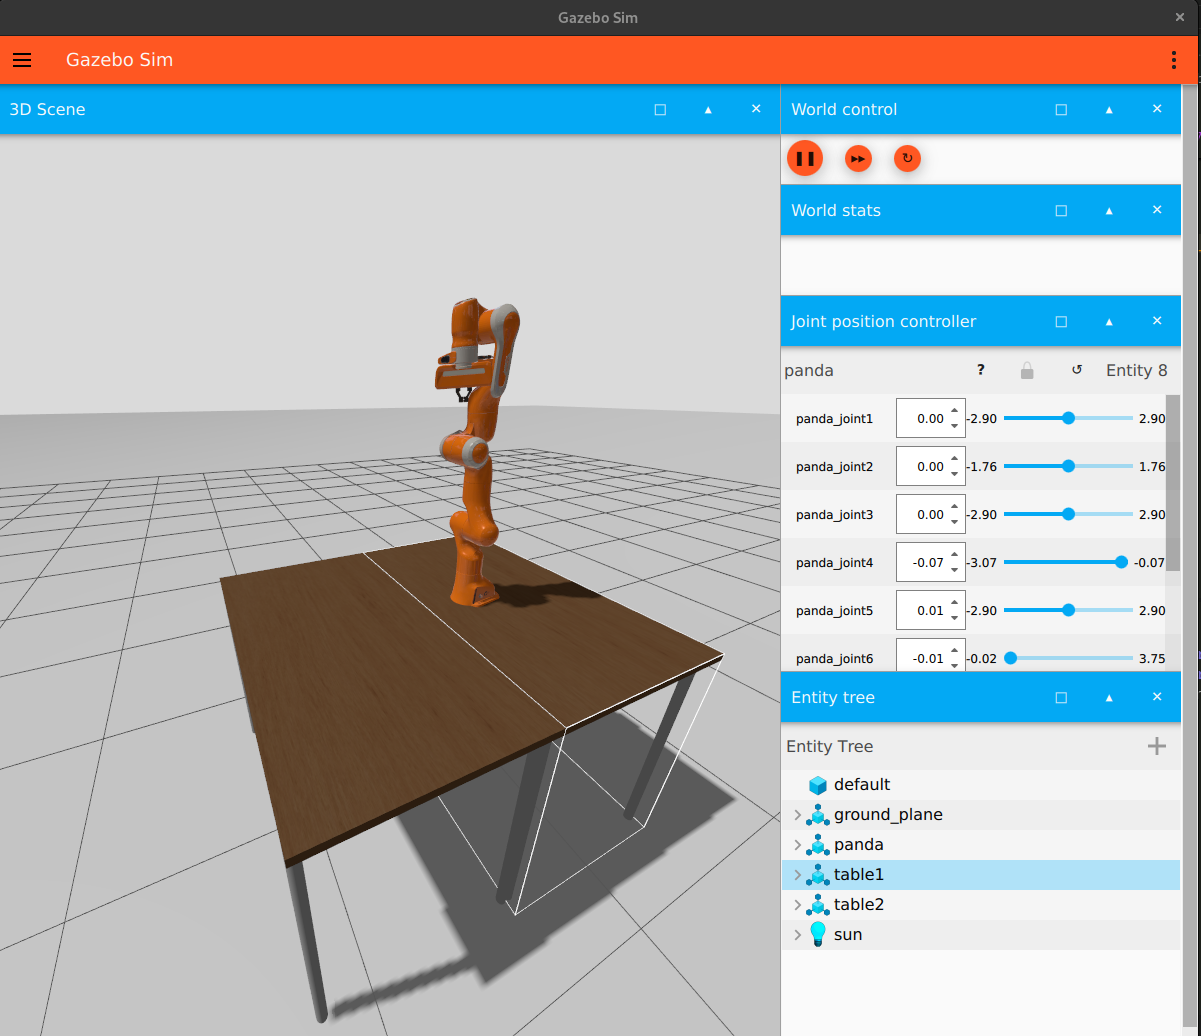The height and width of the screenshot is (1036, 1201).
Task: Collapse the World stats panel
Action: [1109, 210]
